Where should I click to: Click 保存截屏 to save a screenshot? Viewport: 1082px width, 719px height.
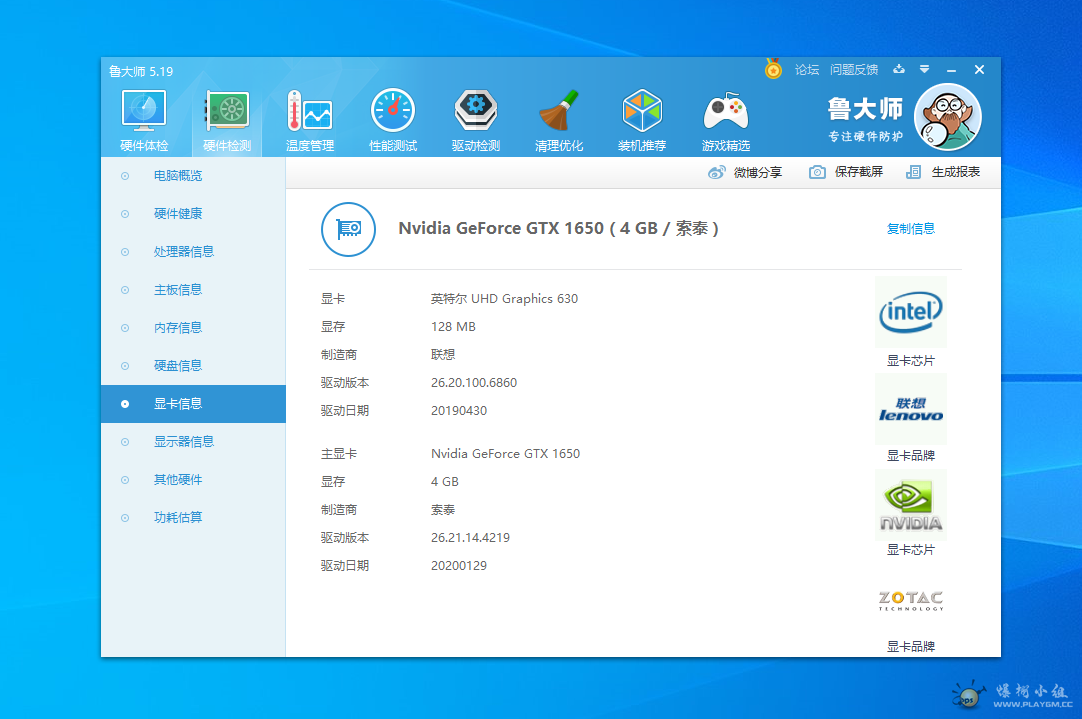click(846, 172)
